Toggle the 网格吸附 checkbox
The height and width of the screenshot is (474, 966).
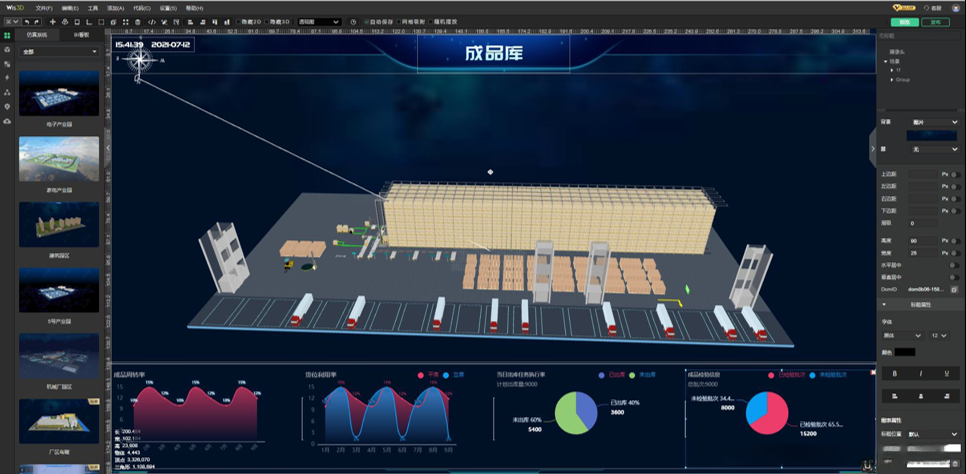click(x=397, y=22)
